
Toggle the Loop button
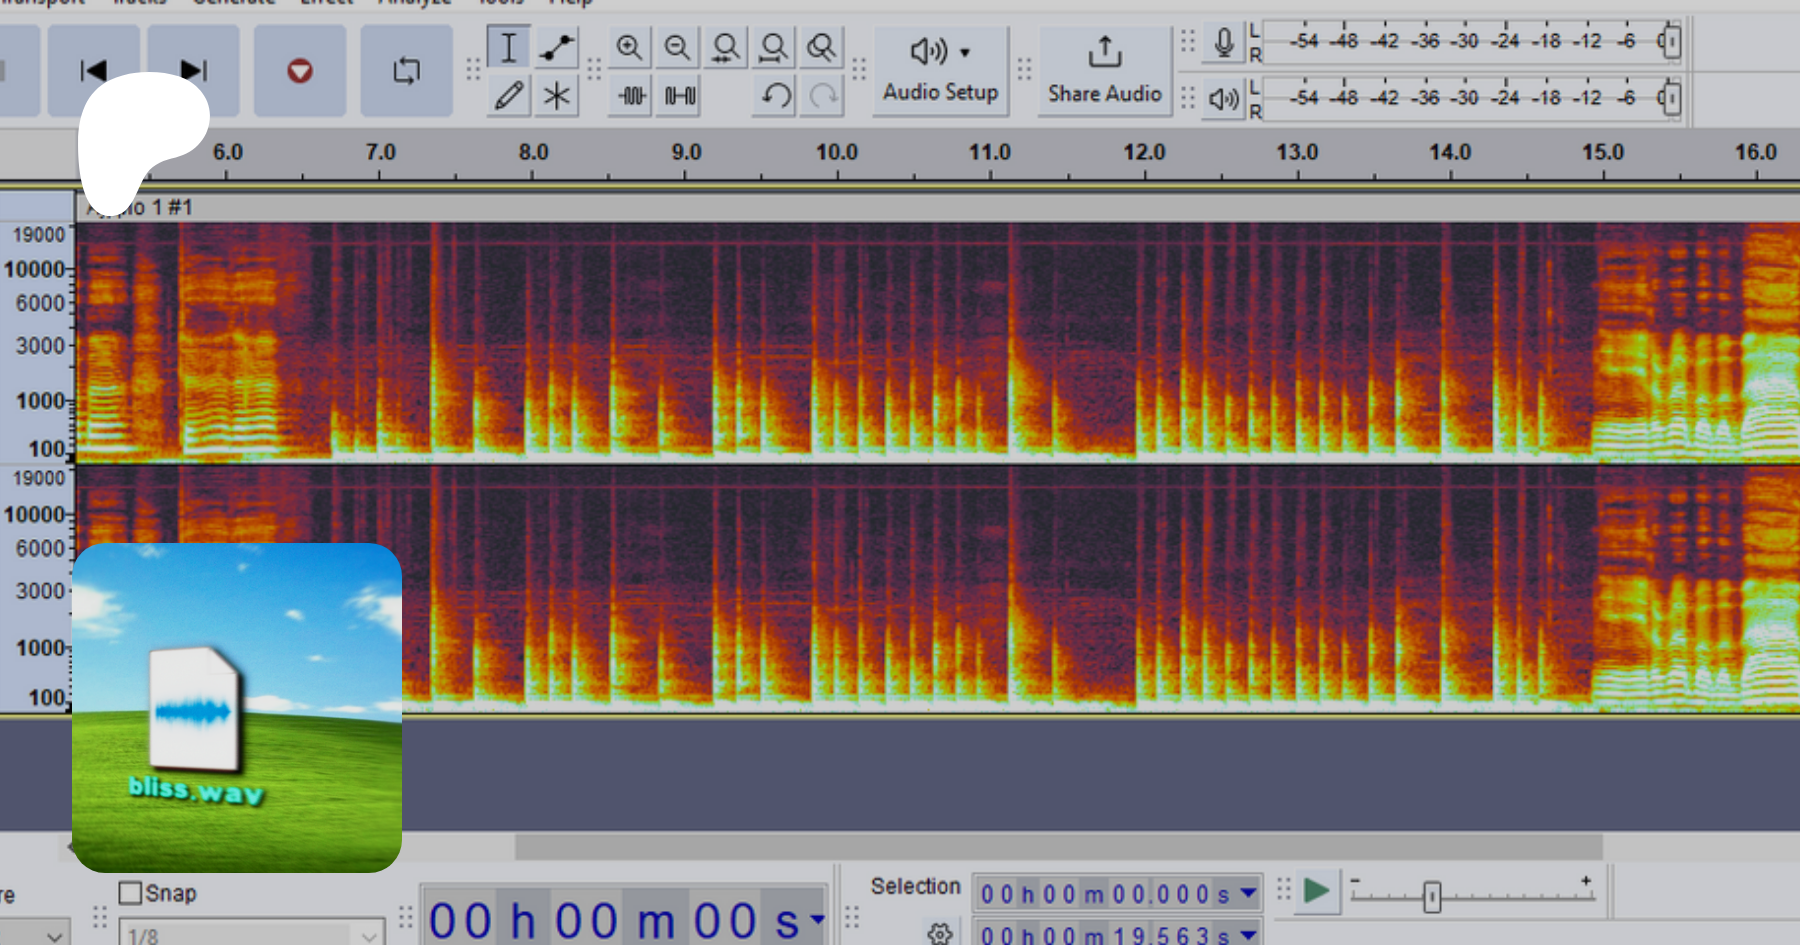point(406,71)
